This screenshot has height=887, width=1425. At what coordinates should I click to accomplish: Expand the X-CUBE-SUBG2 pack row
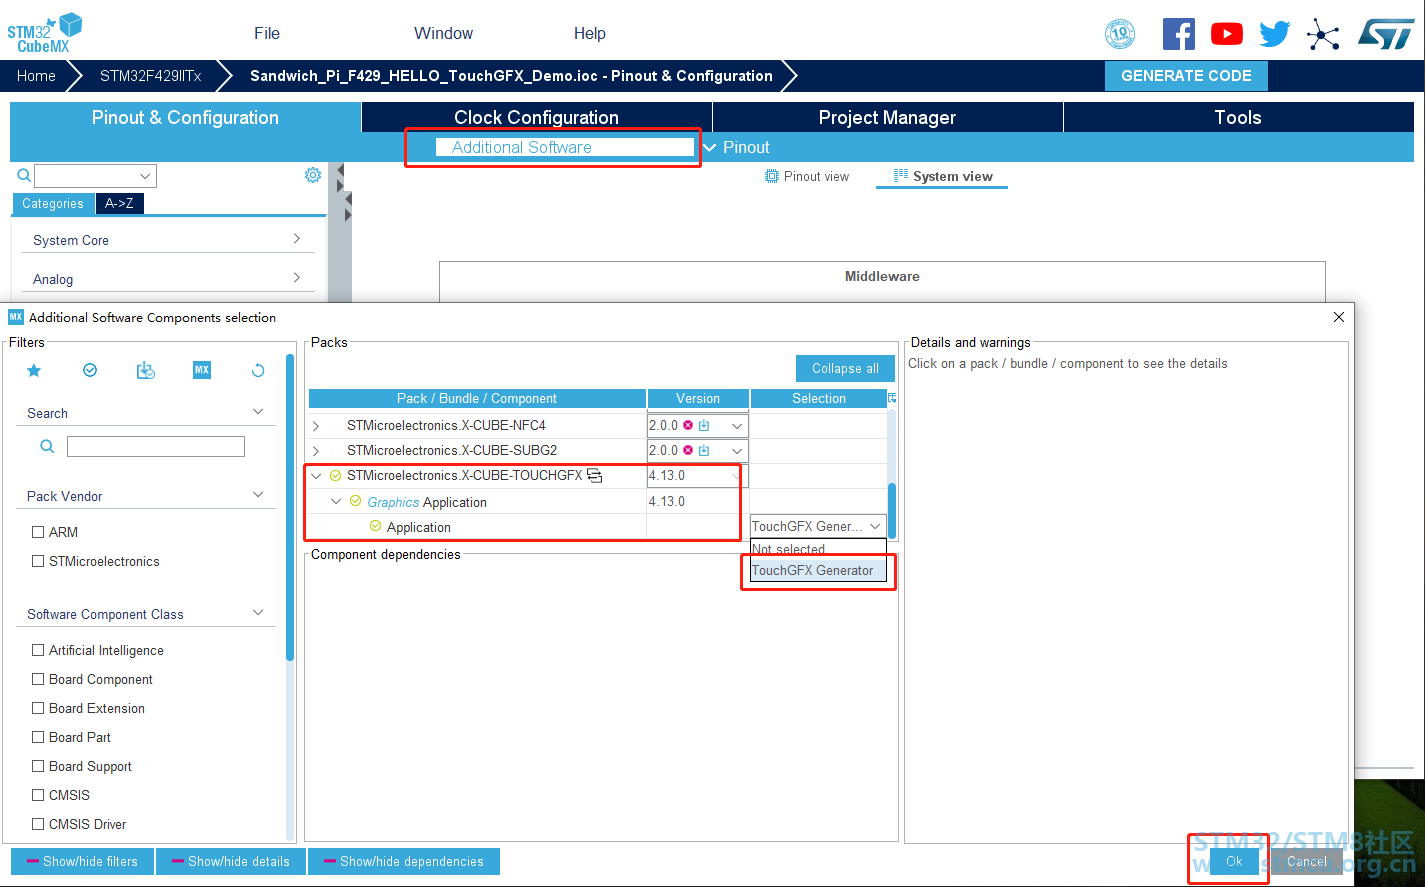(x=316, y=451)
